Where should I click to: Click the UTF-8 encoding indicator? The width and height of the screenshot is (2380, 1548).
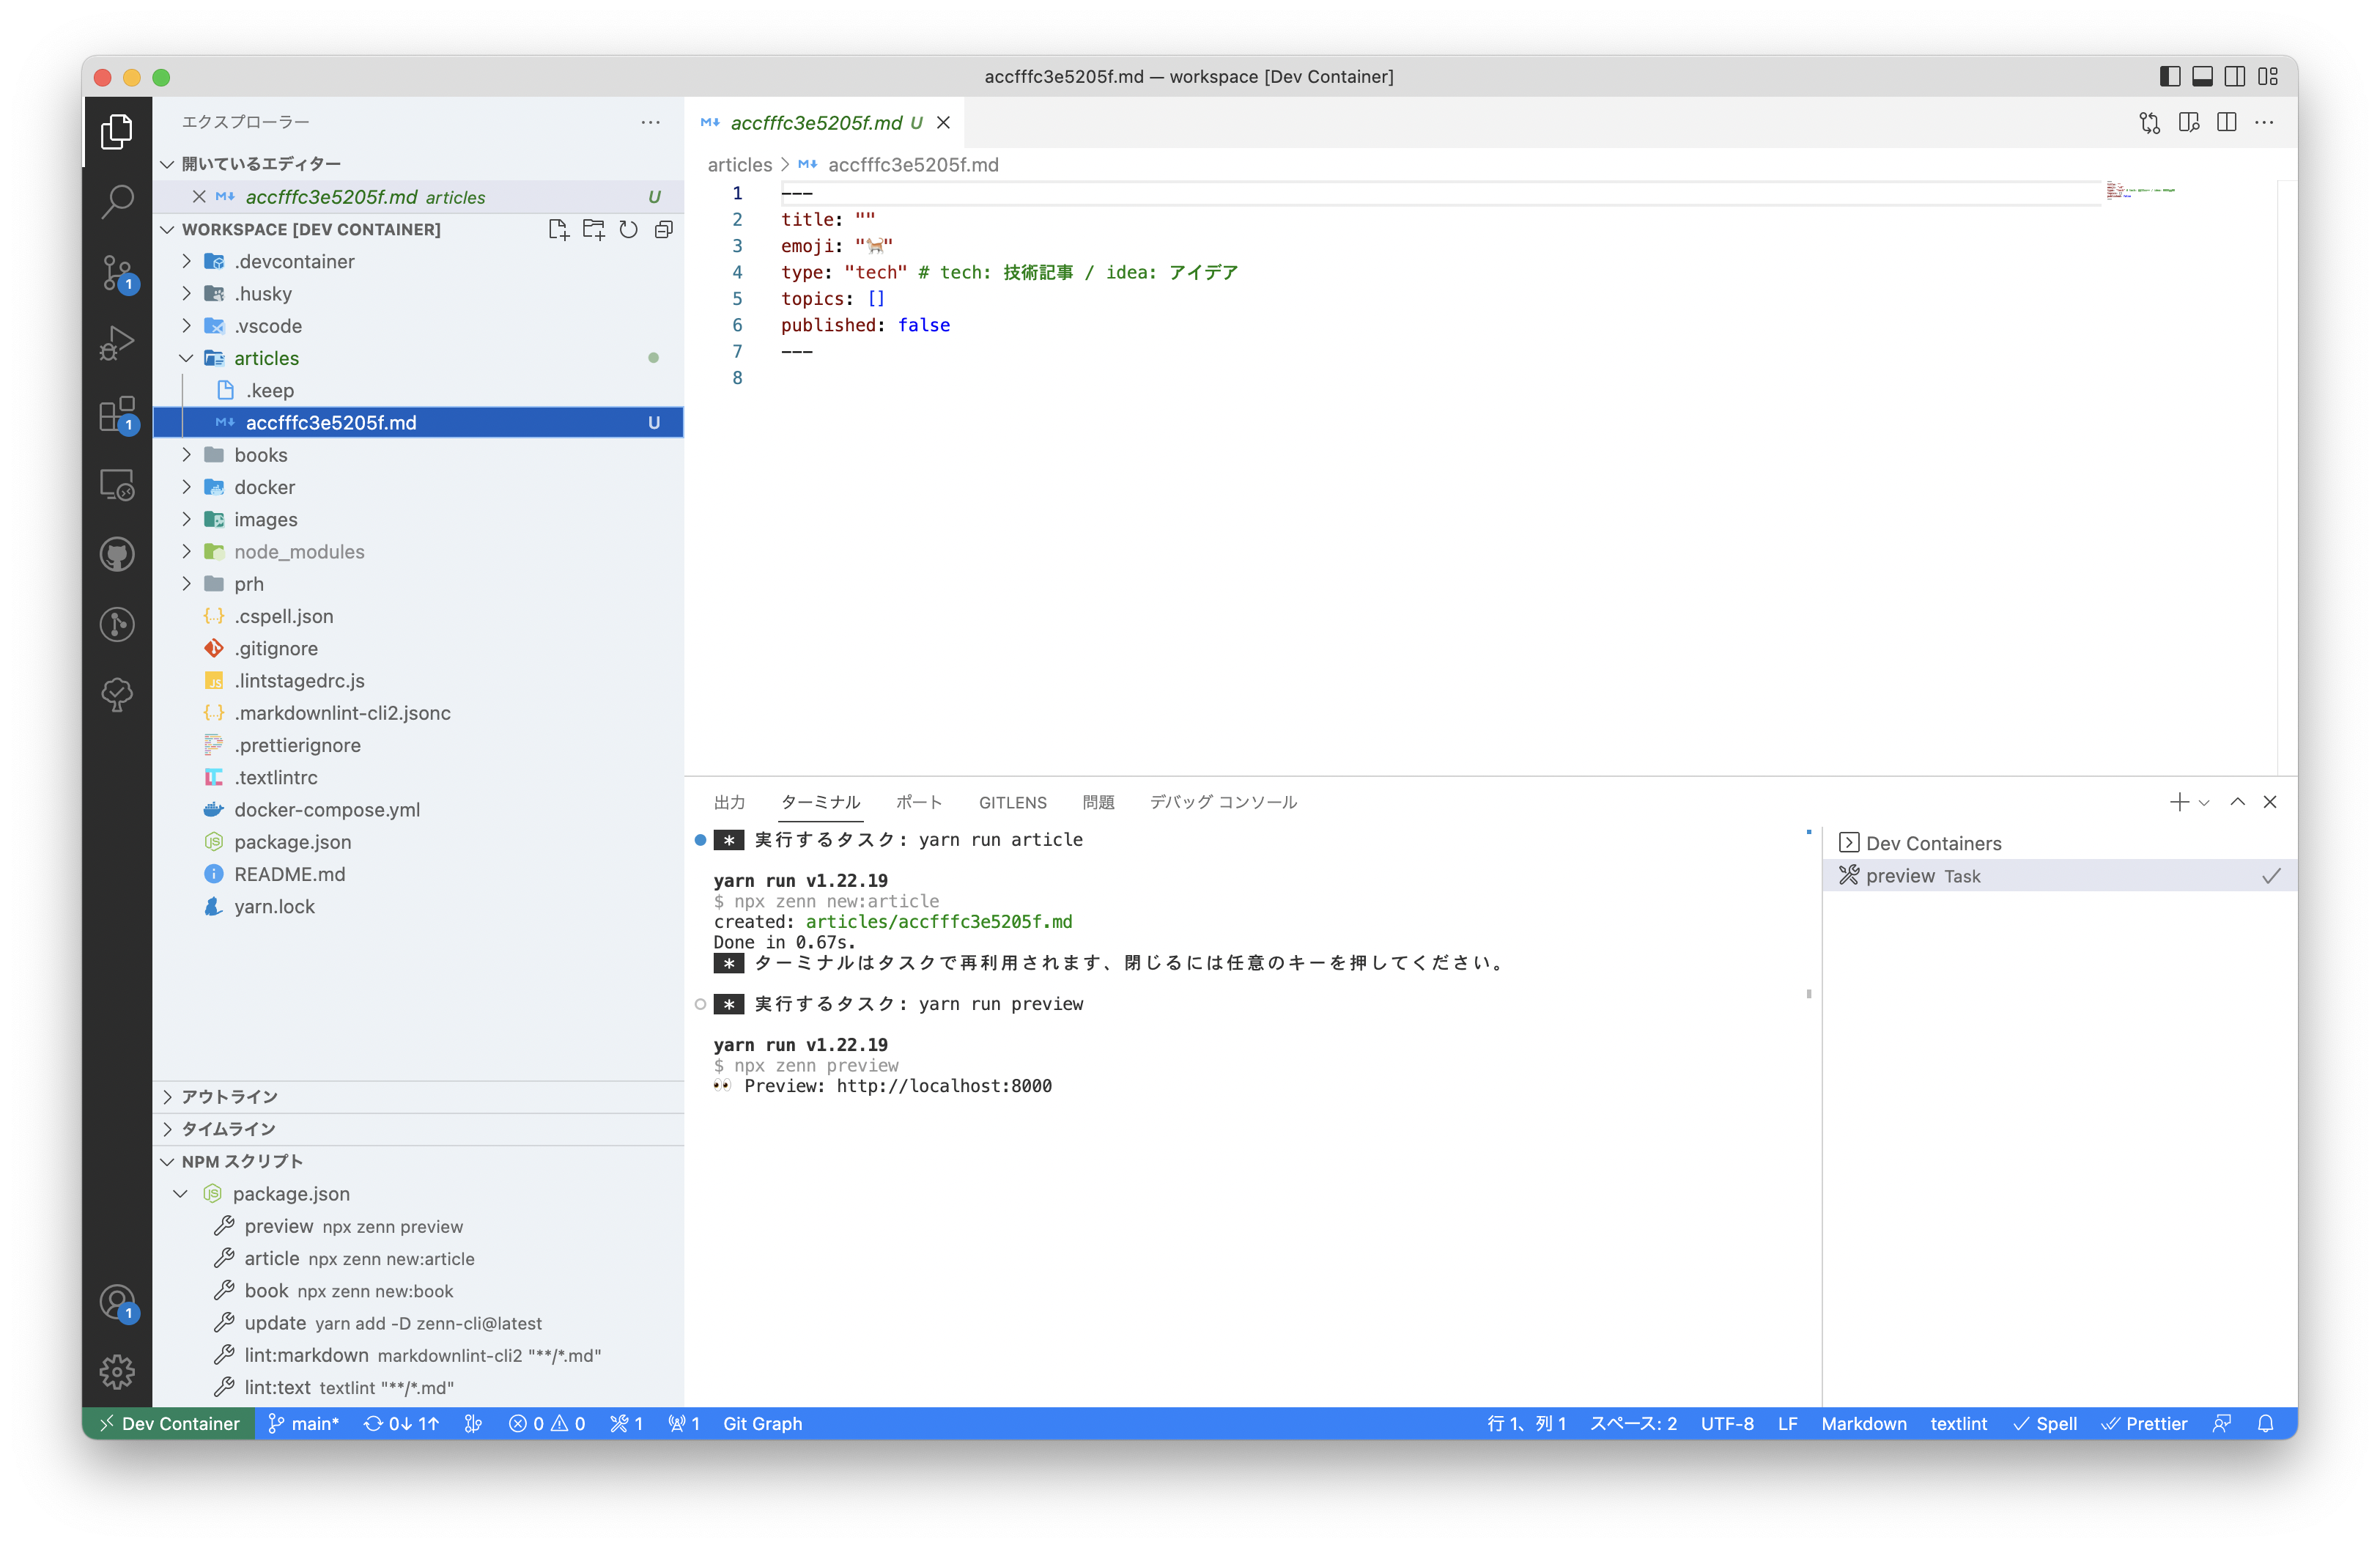click(x=1727, y=1423)
